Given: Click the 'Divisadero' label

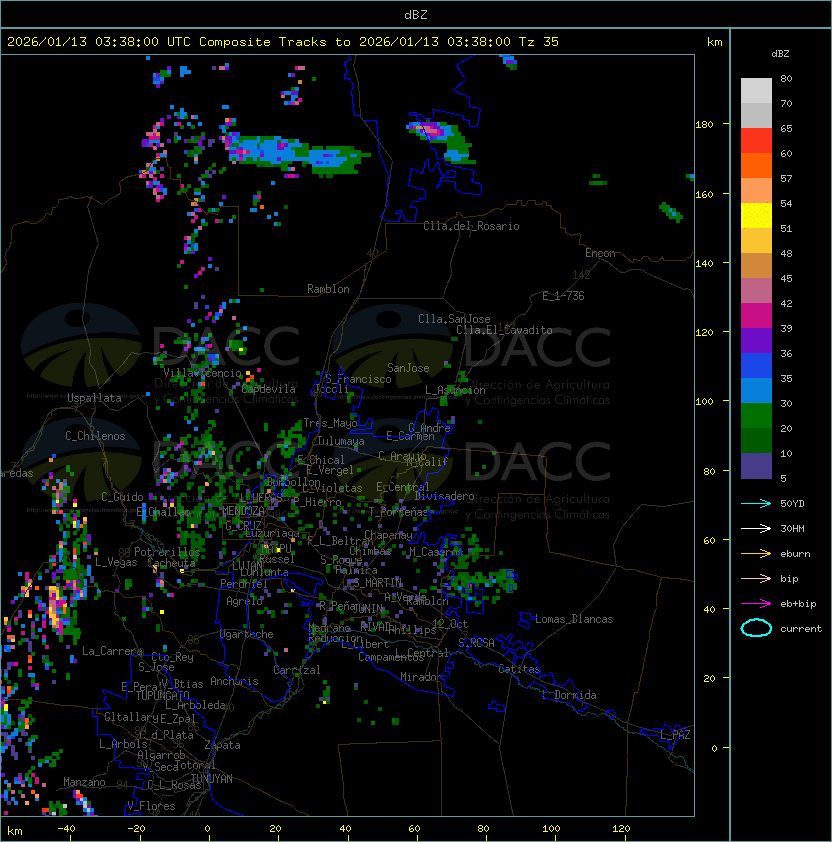Looking at the screenshot, I should tap(445, 496).
